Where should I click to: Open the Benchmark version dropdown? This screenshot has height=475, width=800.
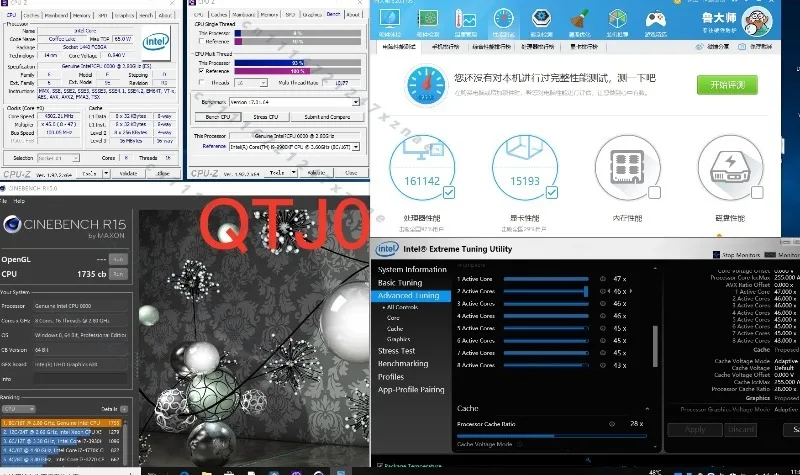(356, 102)
